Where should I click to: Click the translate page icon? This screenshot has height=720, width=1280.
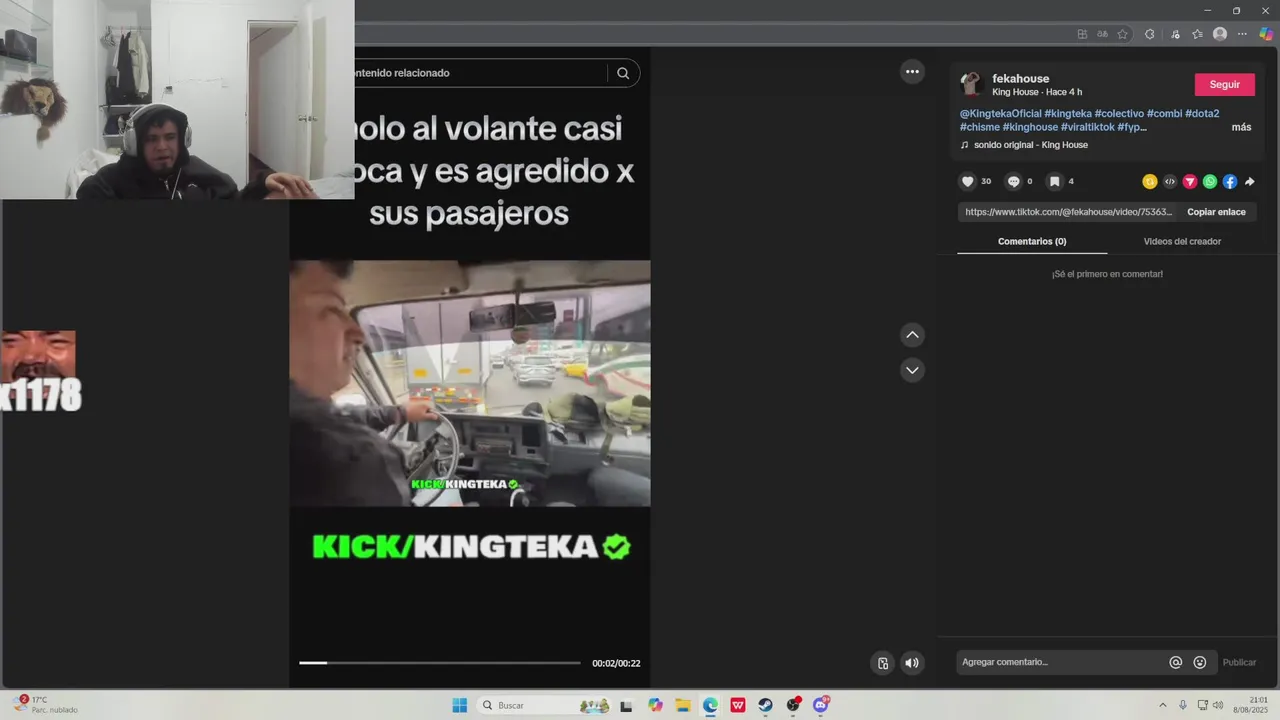pyautogui.click(x=1102, y=34)
